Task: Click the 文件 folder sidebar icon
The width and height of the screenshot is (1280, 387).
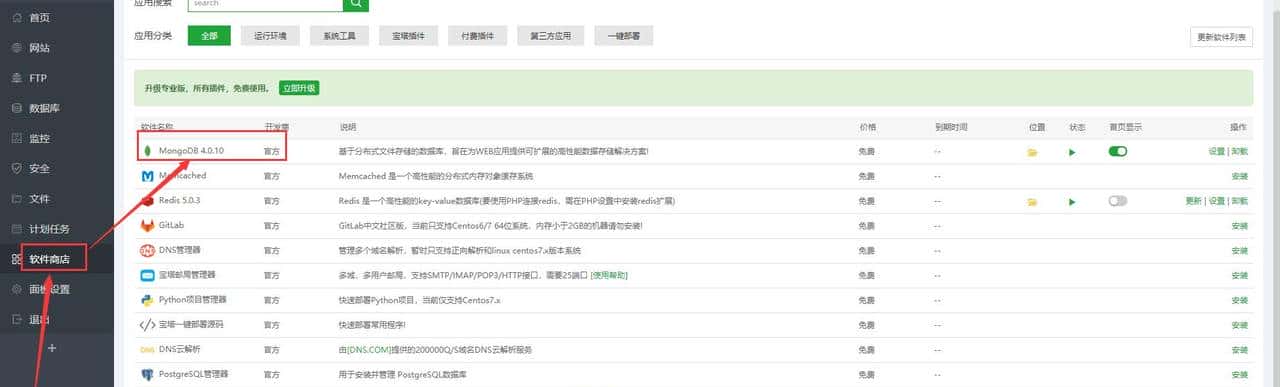Action: pyautogui.click(x=16, y=198)
